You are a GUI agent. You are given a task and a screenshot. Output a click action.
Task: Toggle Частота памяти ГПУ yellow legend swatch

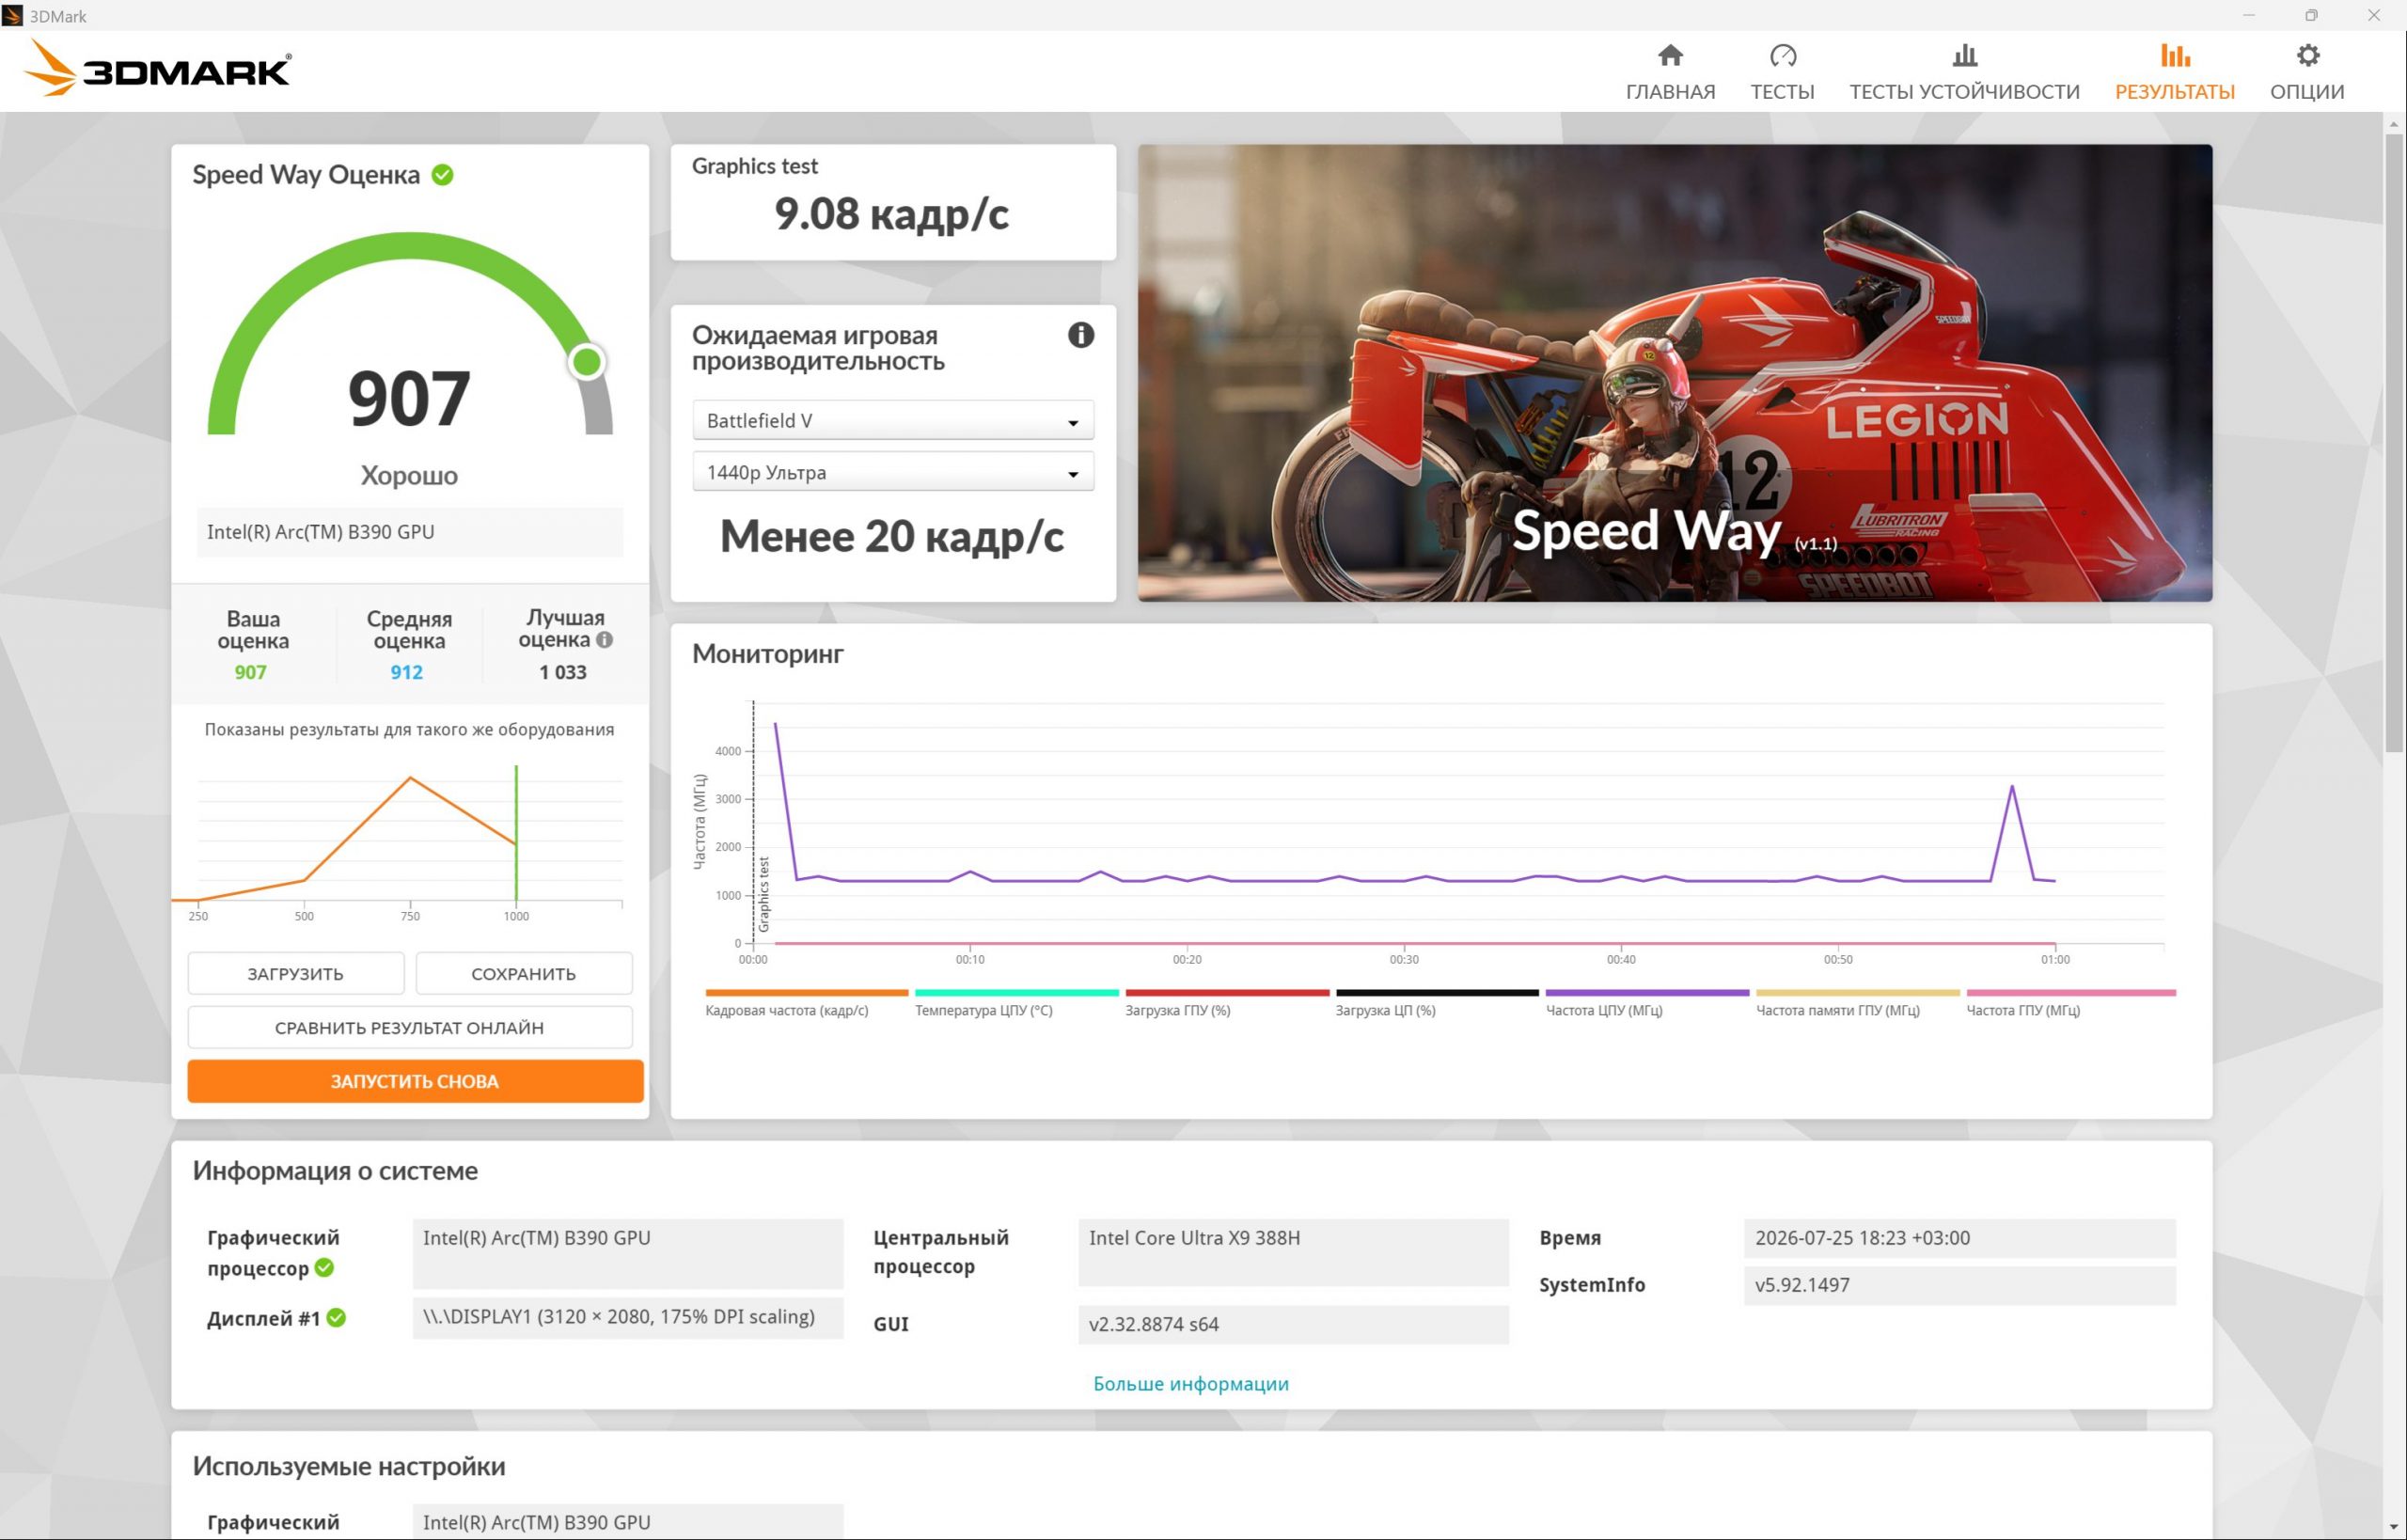click(x=1858, y=992)
